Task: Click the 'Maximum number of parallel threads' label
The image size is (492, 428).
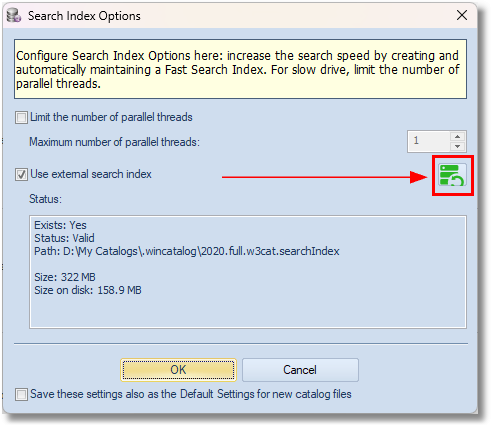Action: coord(114,142)
